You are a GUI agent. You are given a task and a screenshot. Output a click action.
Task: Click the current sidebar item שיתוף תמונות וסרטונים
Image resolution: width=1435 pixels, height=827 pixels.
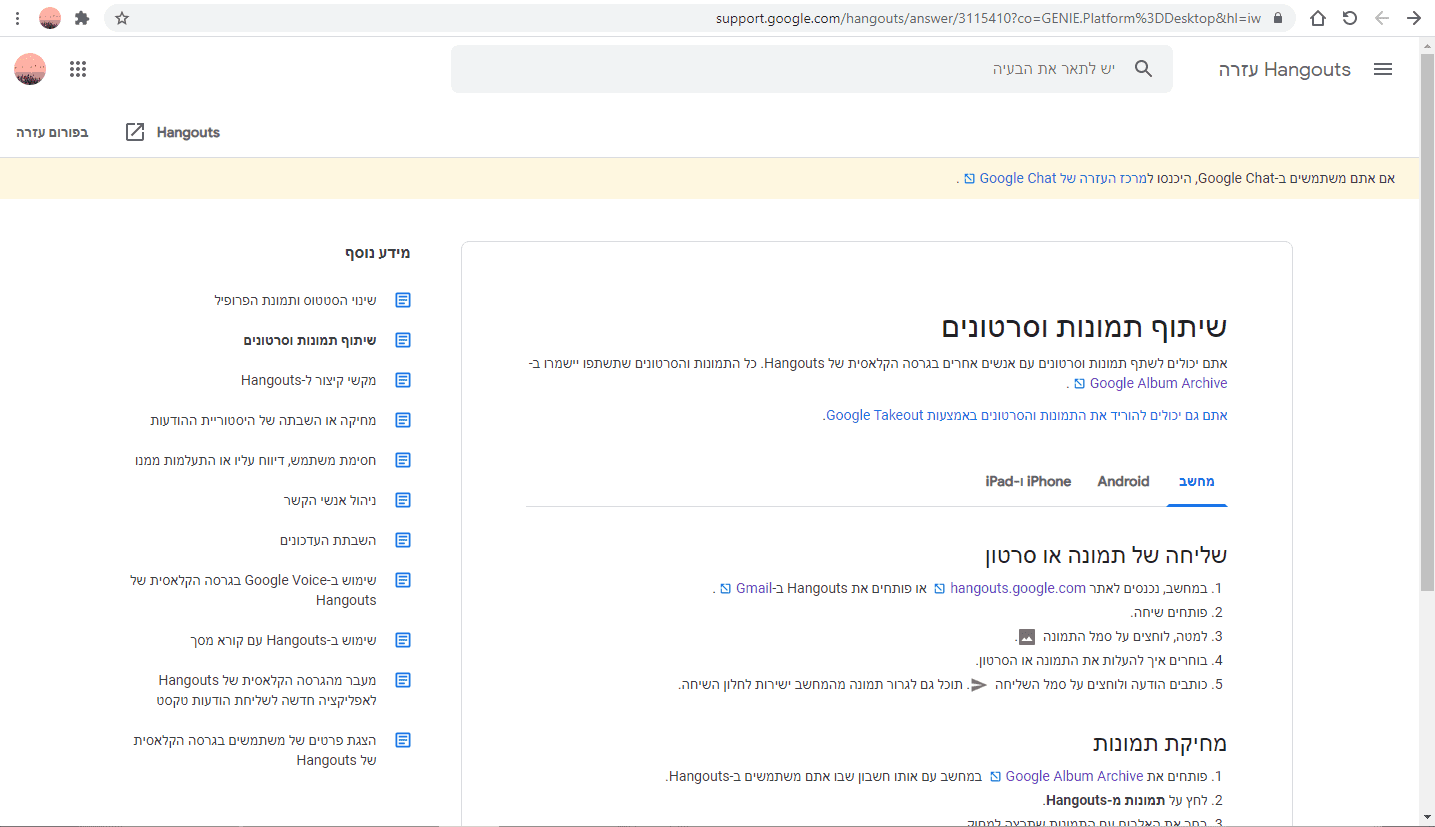click(x=310, y=340)
